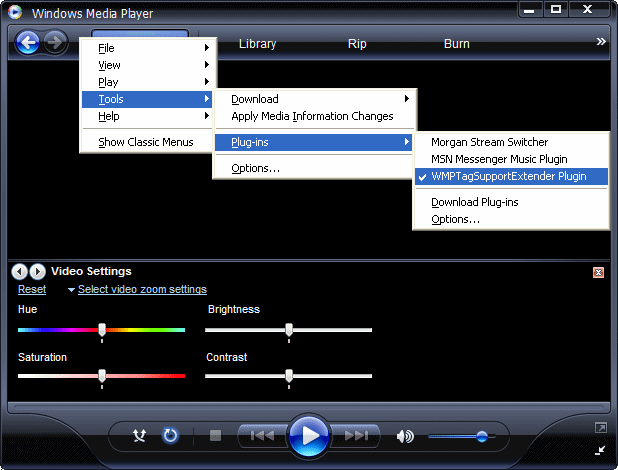Click the Brightness slider handle

[289, 330]
